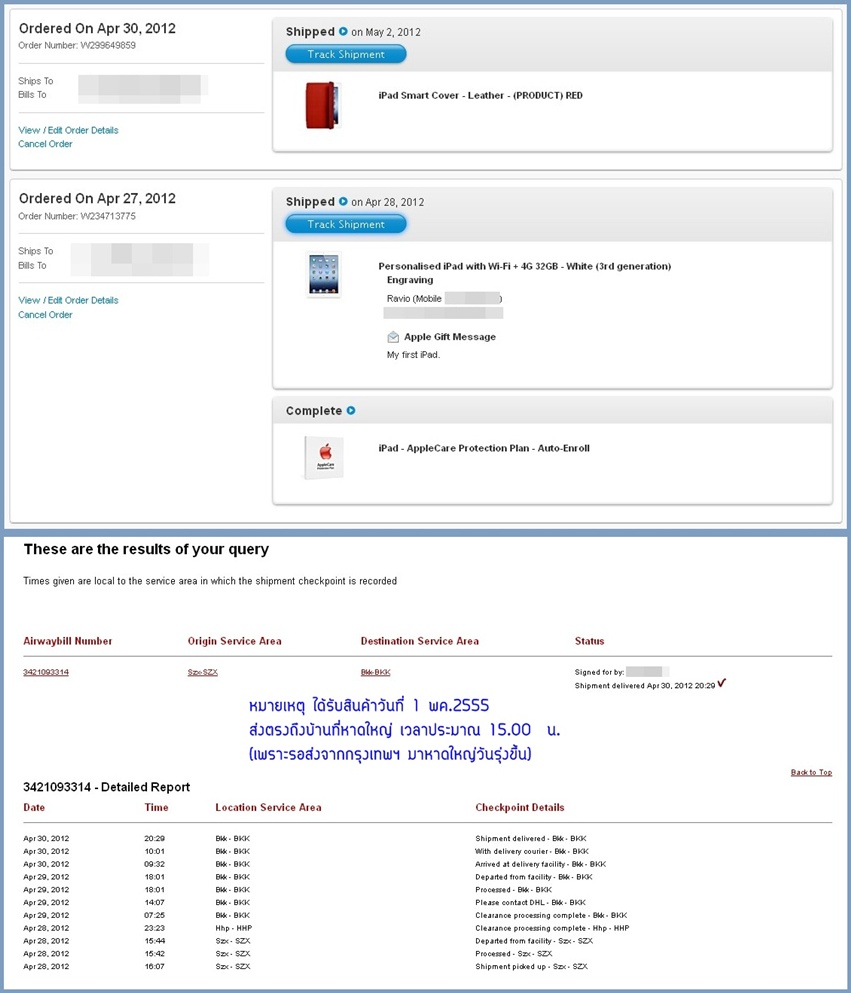This screenshot has height=993, width=851.
Task: Cancel Order for order W299649859
Action: click(x=45, y=144)
